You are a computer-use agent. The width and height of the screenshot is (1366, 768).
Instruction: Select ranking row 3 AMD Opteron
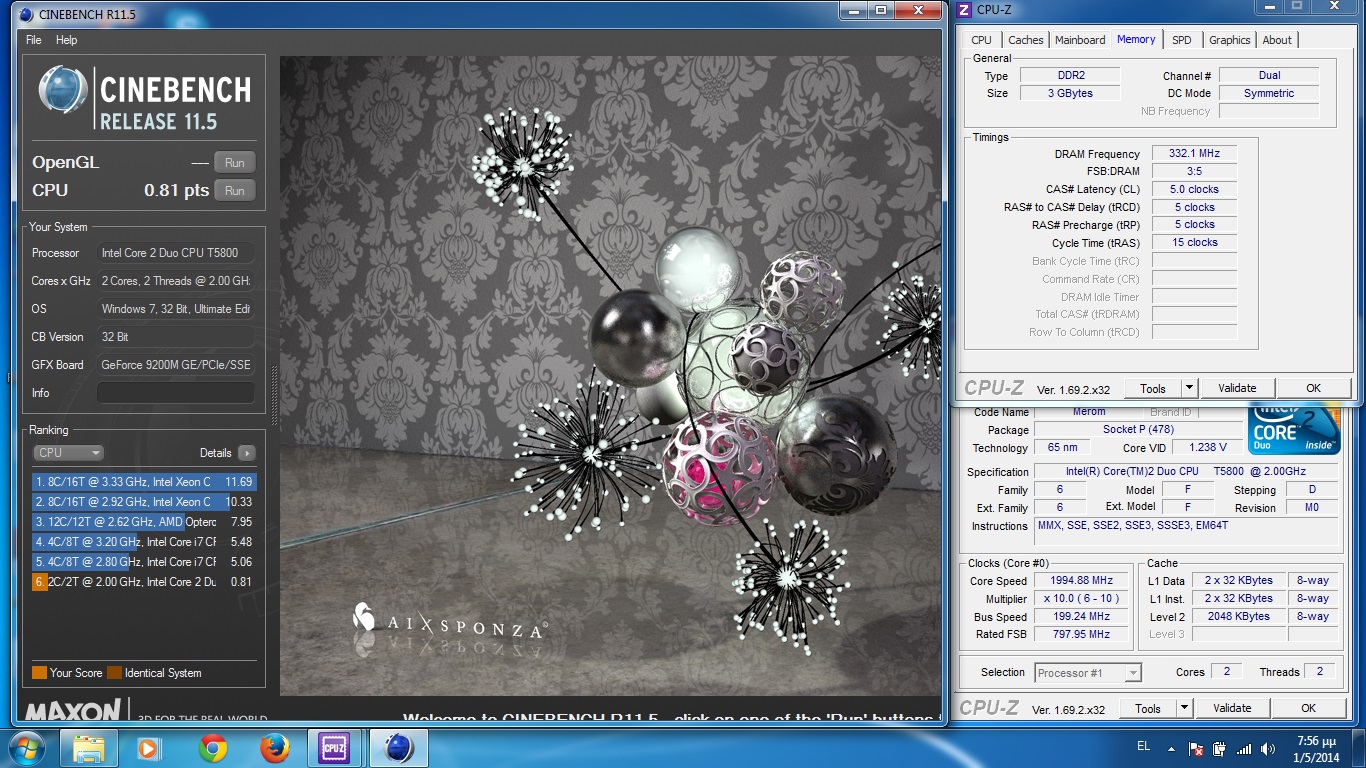144,522
